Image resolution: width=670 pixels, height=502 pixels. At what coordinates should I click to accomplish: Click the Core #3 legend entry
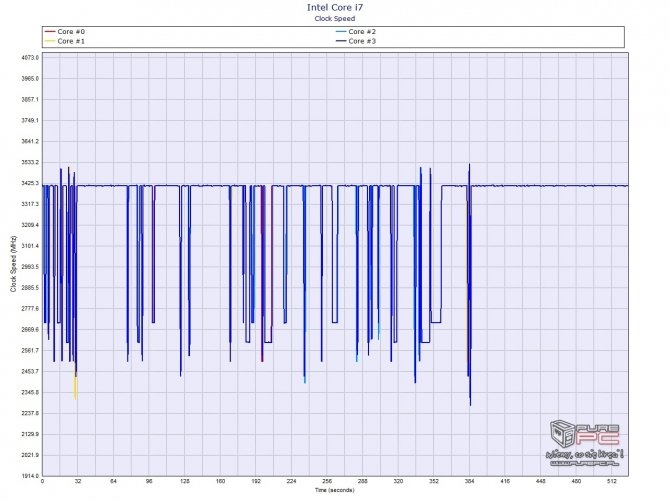click(x=356, y=41)
